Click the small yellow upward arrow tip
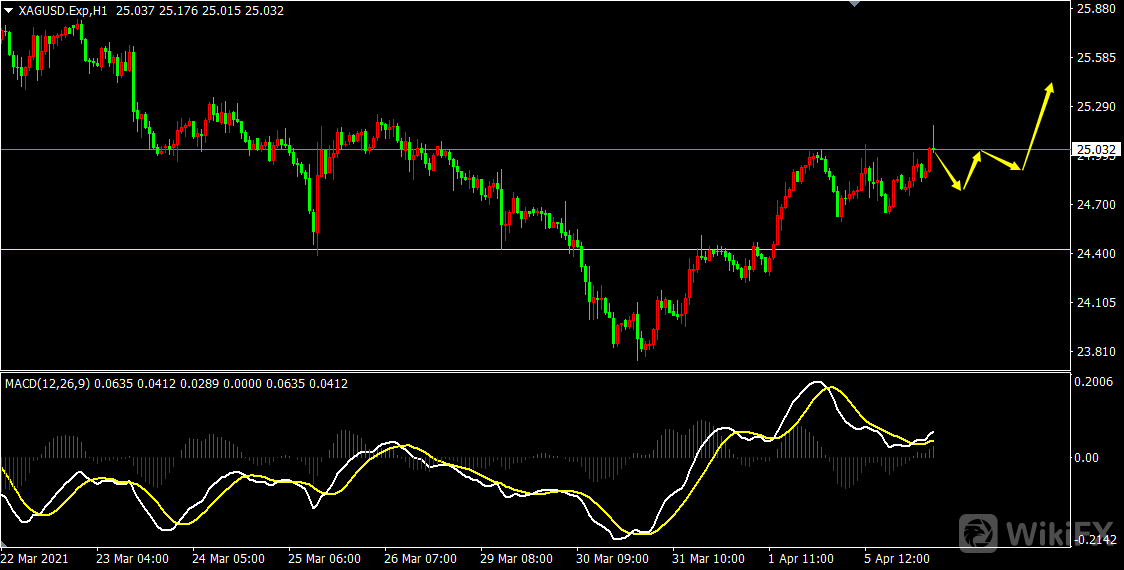 coord(978,154)
